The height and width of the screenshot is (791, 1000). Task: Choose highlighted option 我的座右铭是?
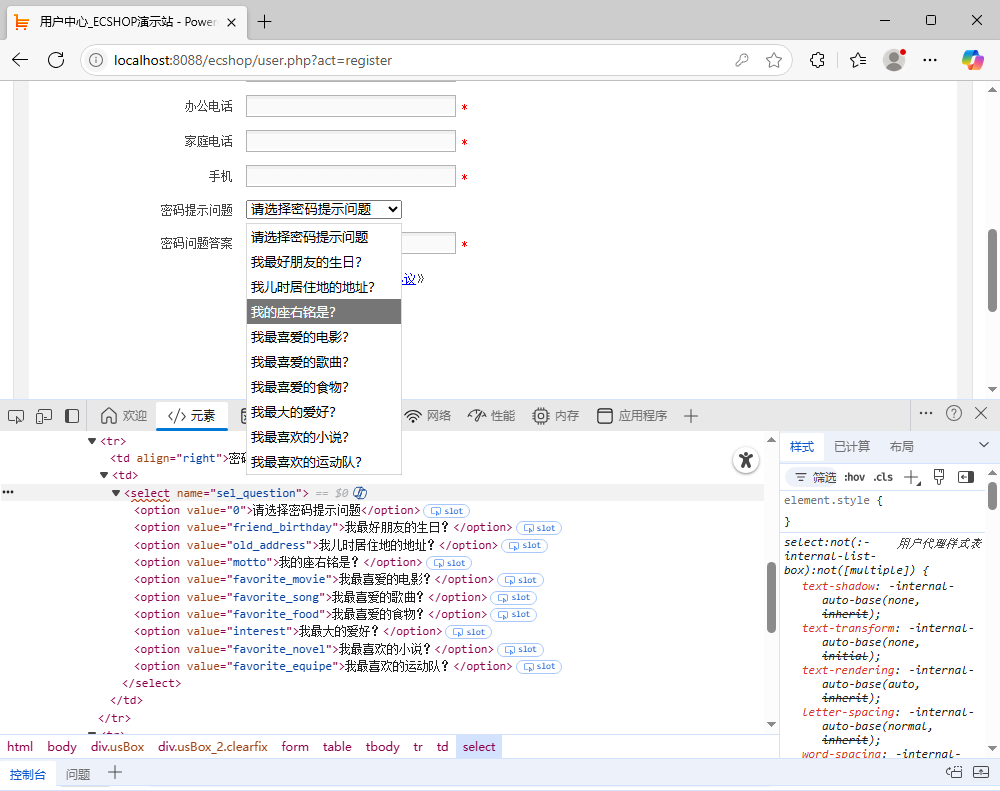click(324, 312)
